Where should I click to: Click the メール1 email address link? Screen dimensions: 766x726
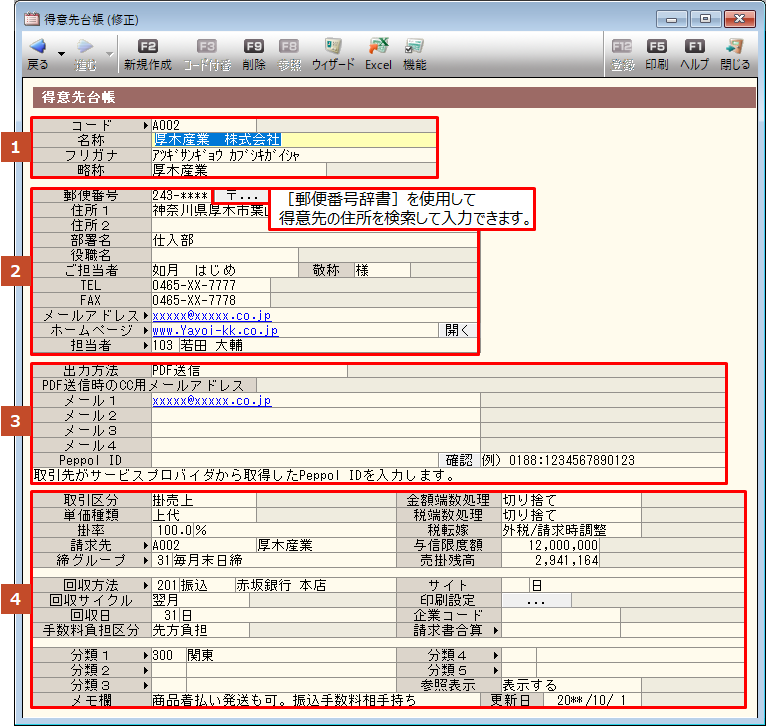click(x=212, y=400)
